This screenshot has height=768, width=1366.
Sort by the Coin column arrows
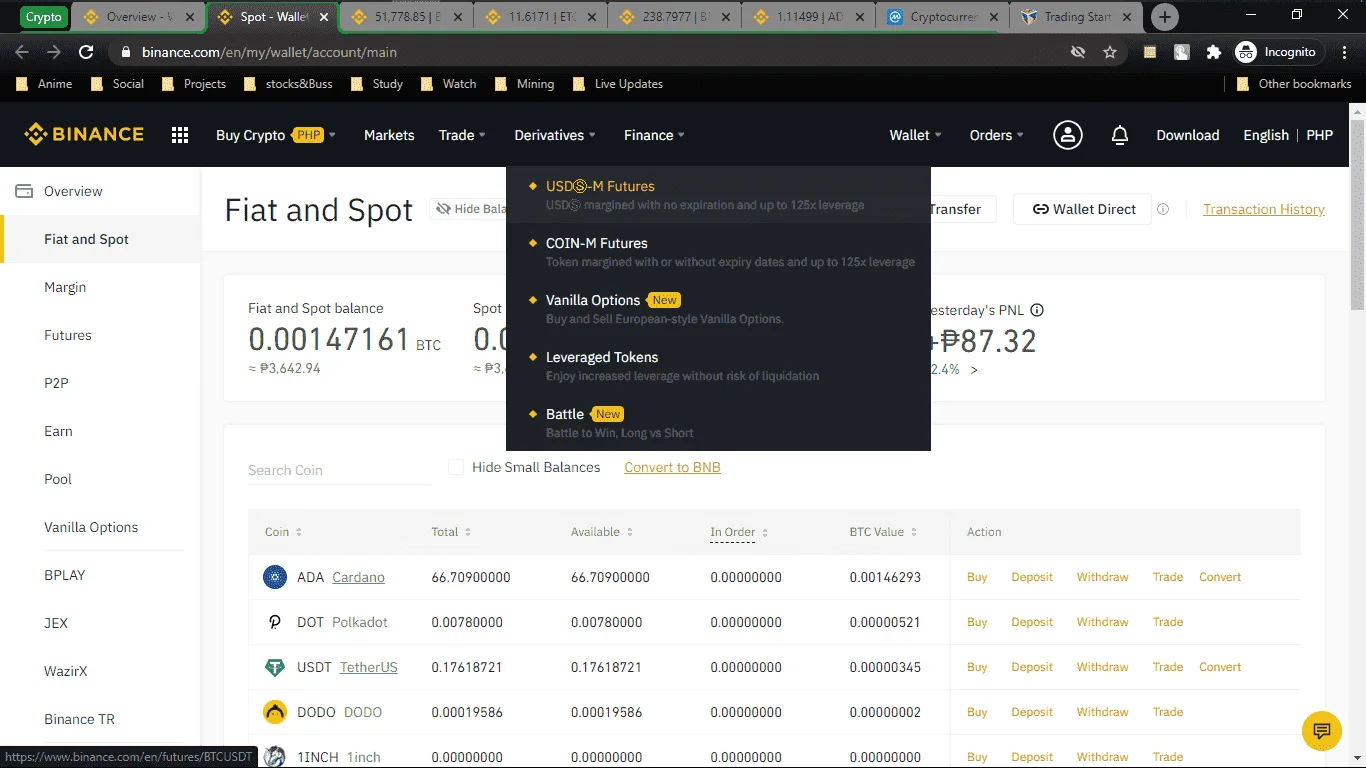click(x=298, y=532)
